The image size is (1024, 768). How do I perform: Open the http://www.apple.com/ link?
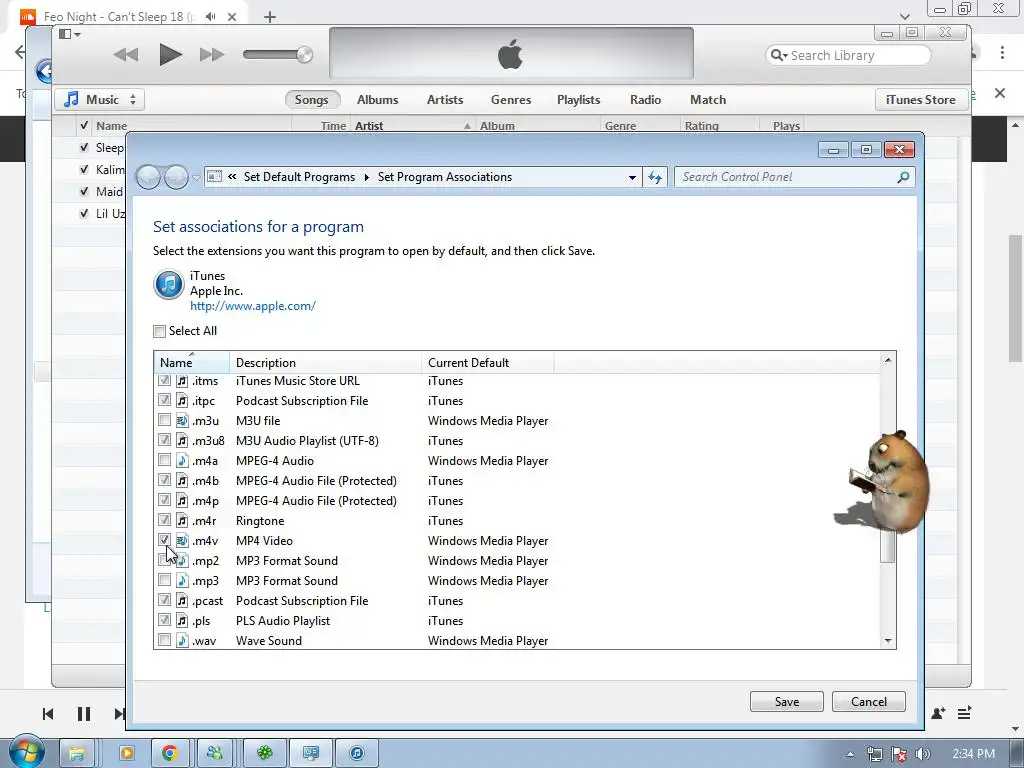click(253, 306)
